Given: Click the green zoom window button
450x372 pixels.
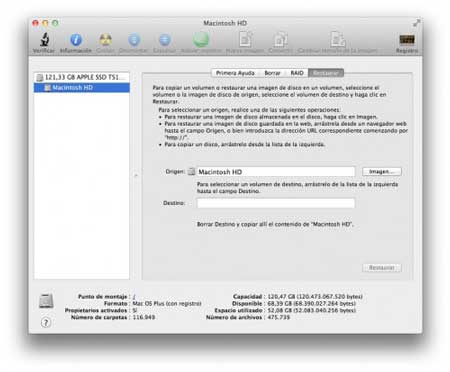Looking at the screenshot, I should [x=55, y=23].
